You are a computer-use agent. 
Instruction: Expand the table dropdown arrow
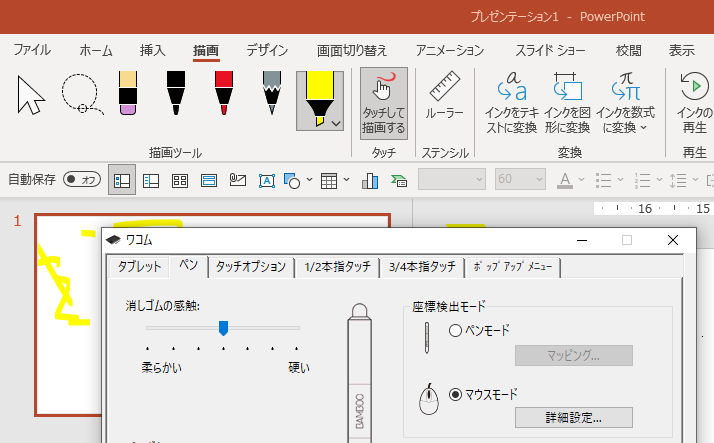[x=347, y=180]
